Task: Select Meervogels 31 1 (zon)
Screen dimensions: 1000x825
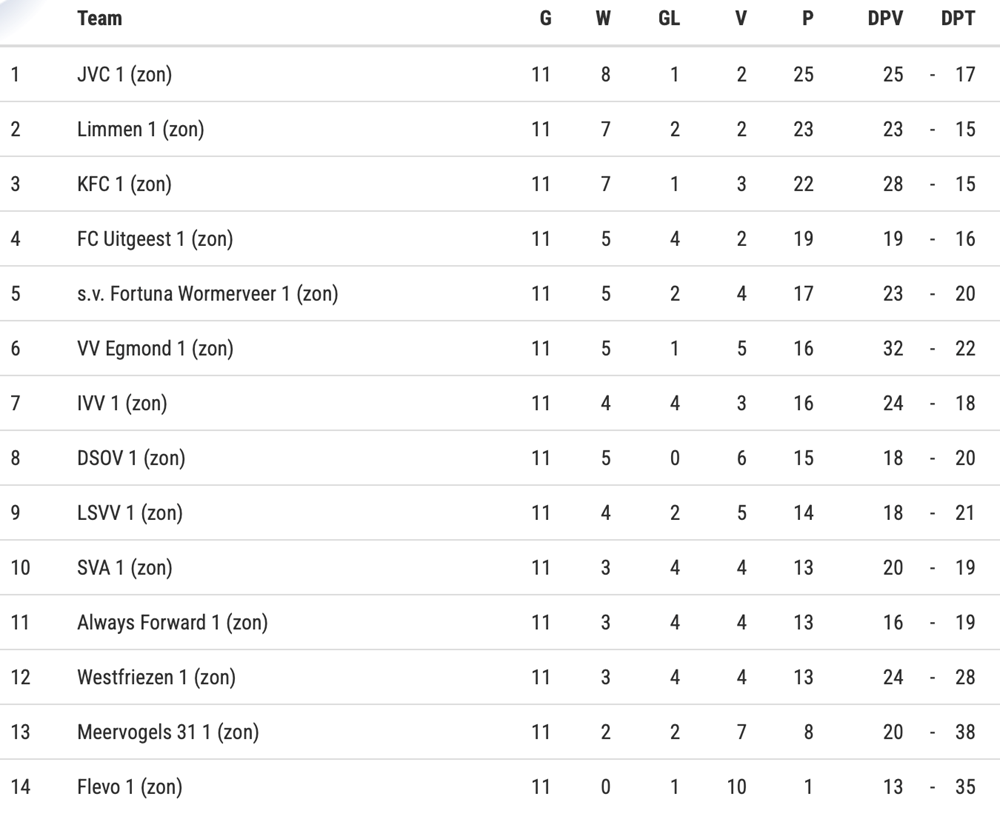Action: click(168, 733)
